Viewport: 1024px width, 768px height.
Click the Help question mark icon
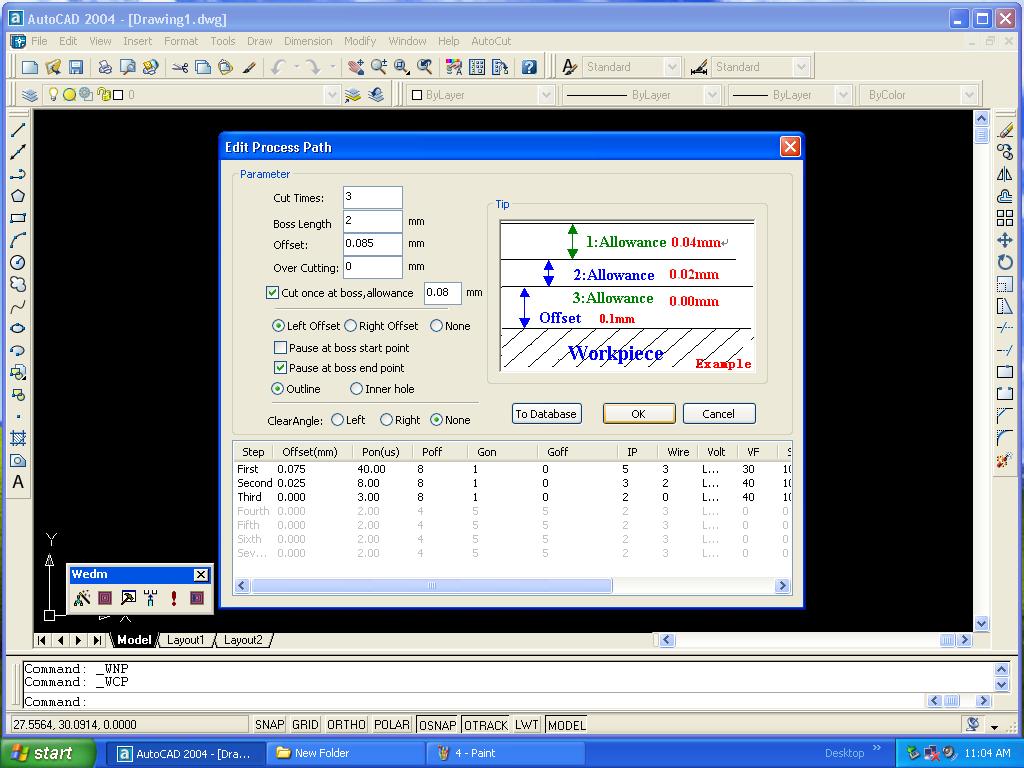(530, 67)
